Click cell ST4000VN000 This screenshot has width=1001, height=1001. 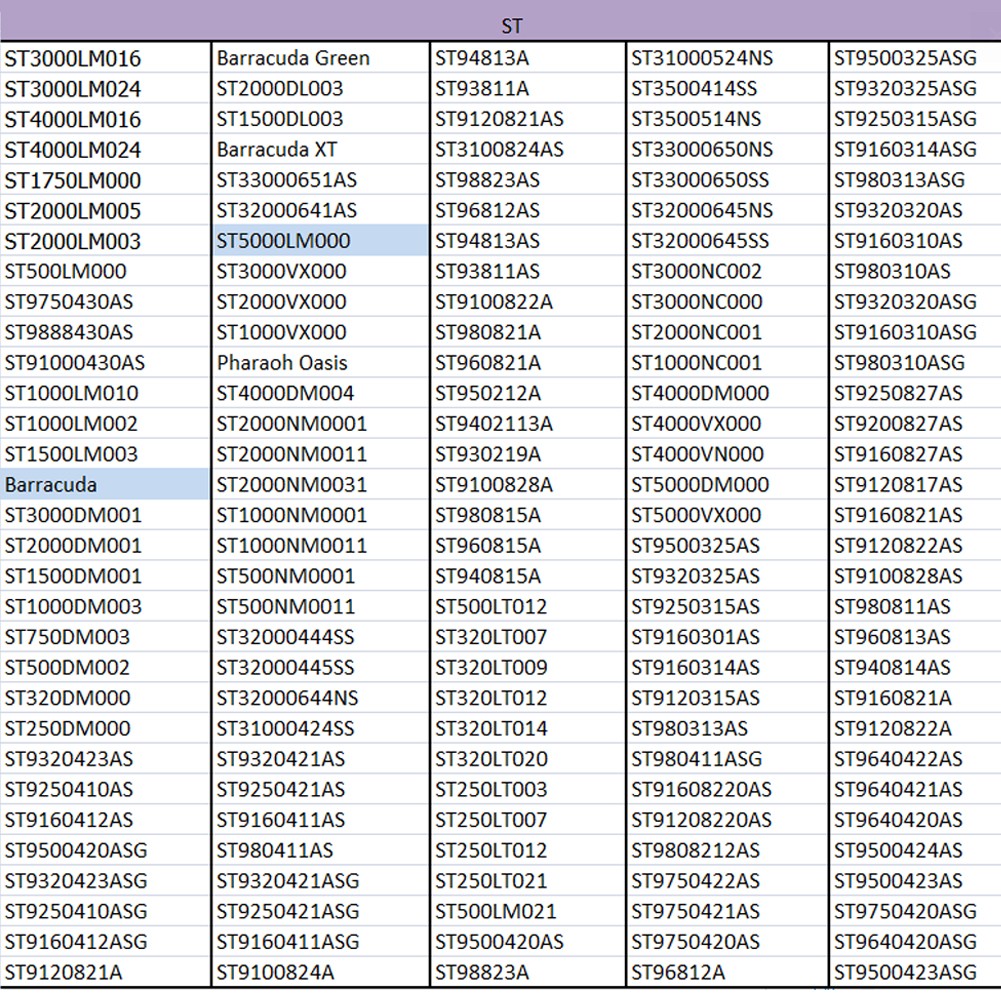727,454
